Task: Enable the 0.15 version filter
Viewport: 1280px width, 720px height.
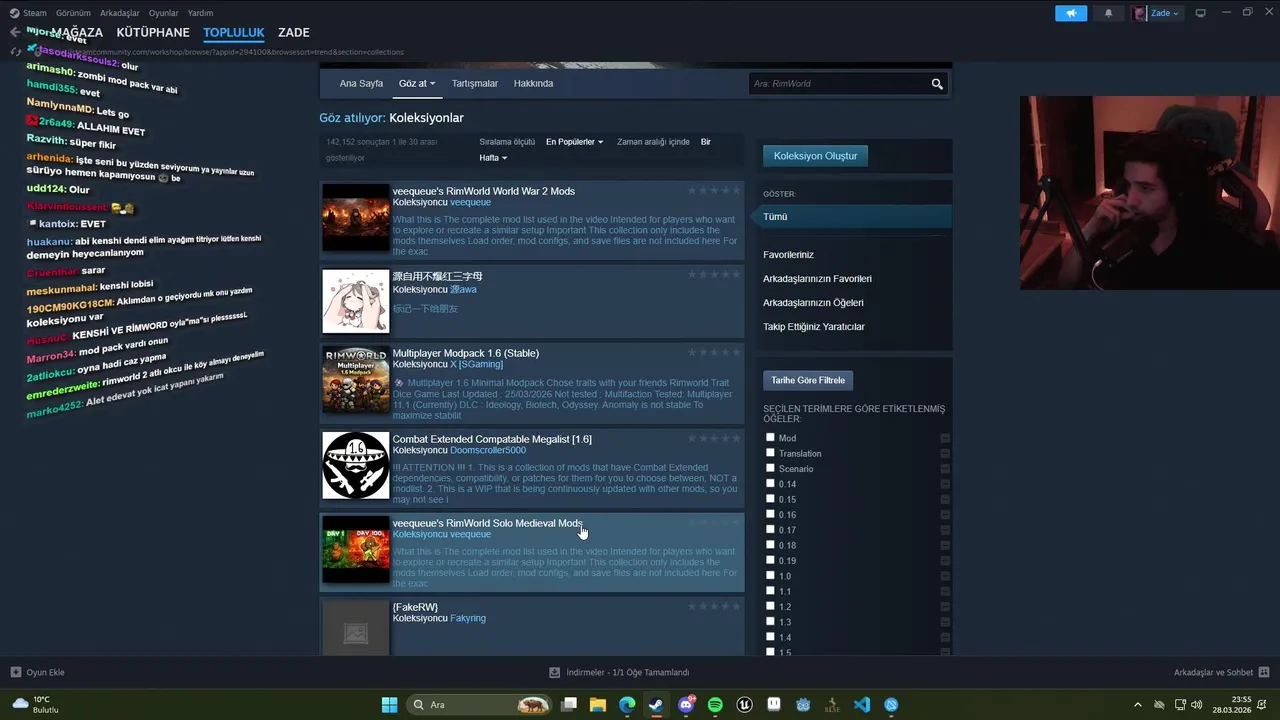Action: pos(770,498)
